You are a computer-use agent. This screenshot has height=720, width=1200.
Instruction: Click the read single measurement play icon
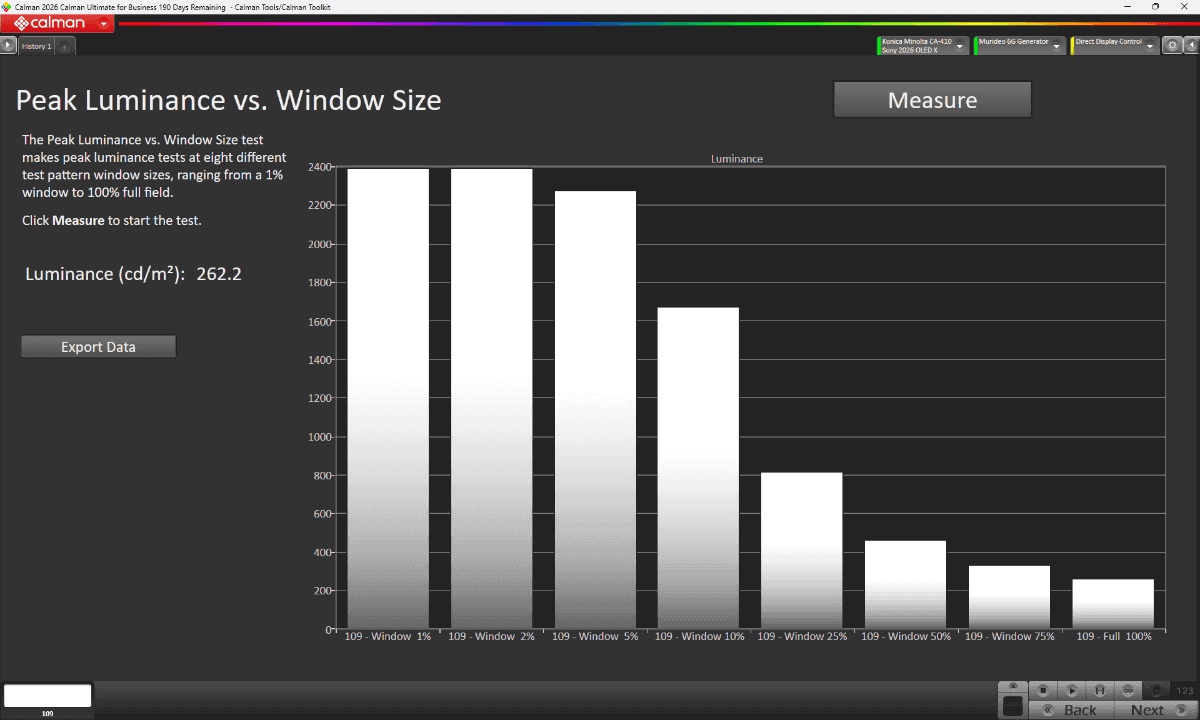[x=1071, y=690]
